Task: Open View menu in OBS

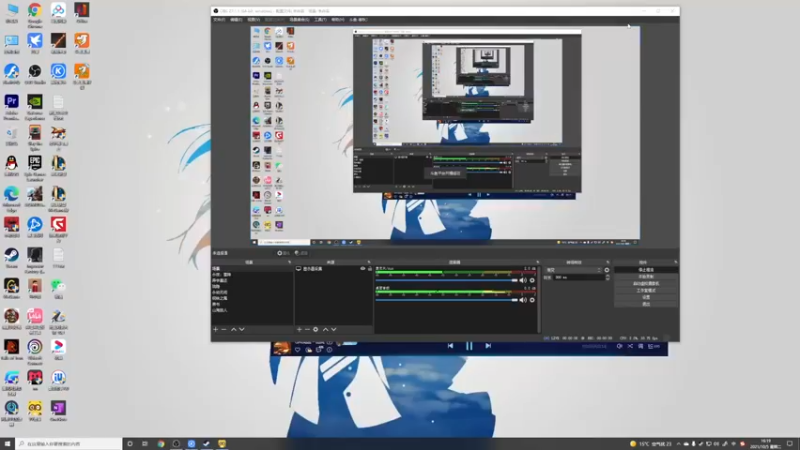Action: pyautogui.click(x=254, y=19)
